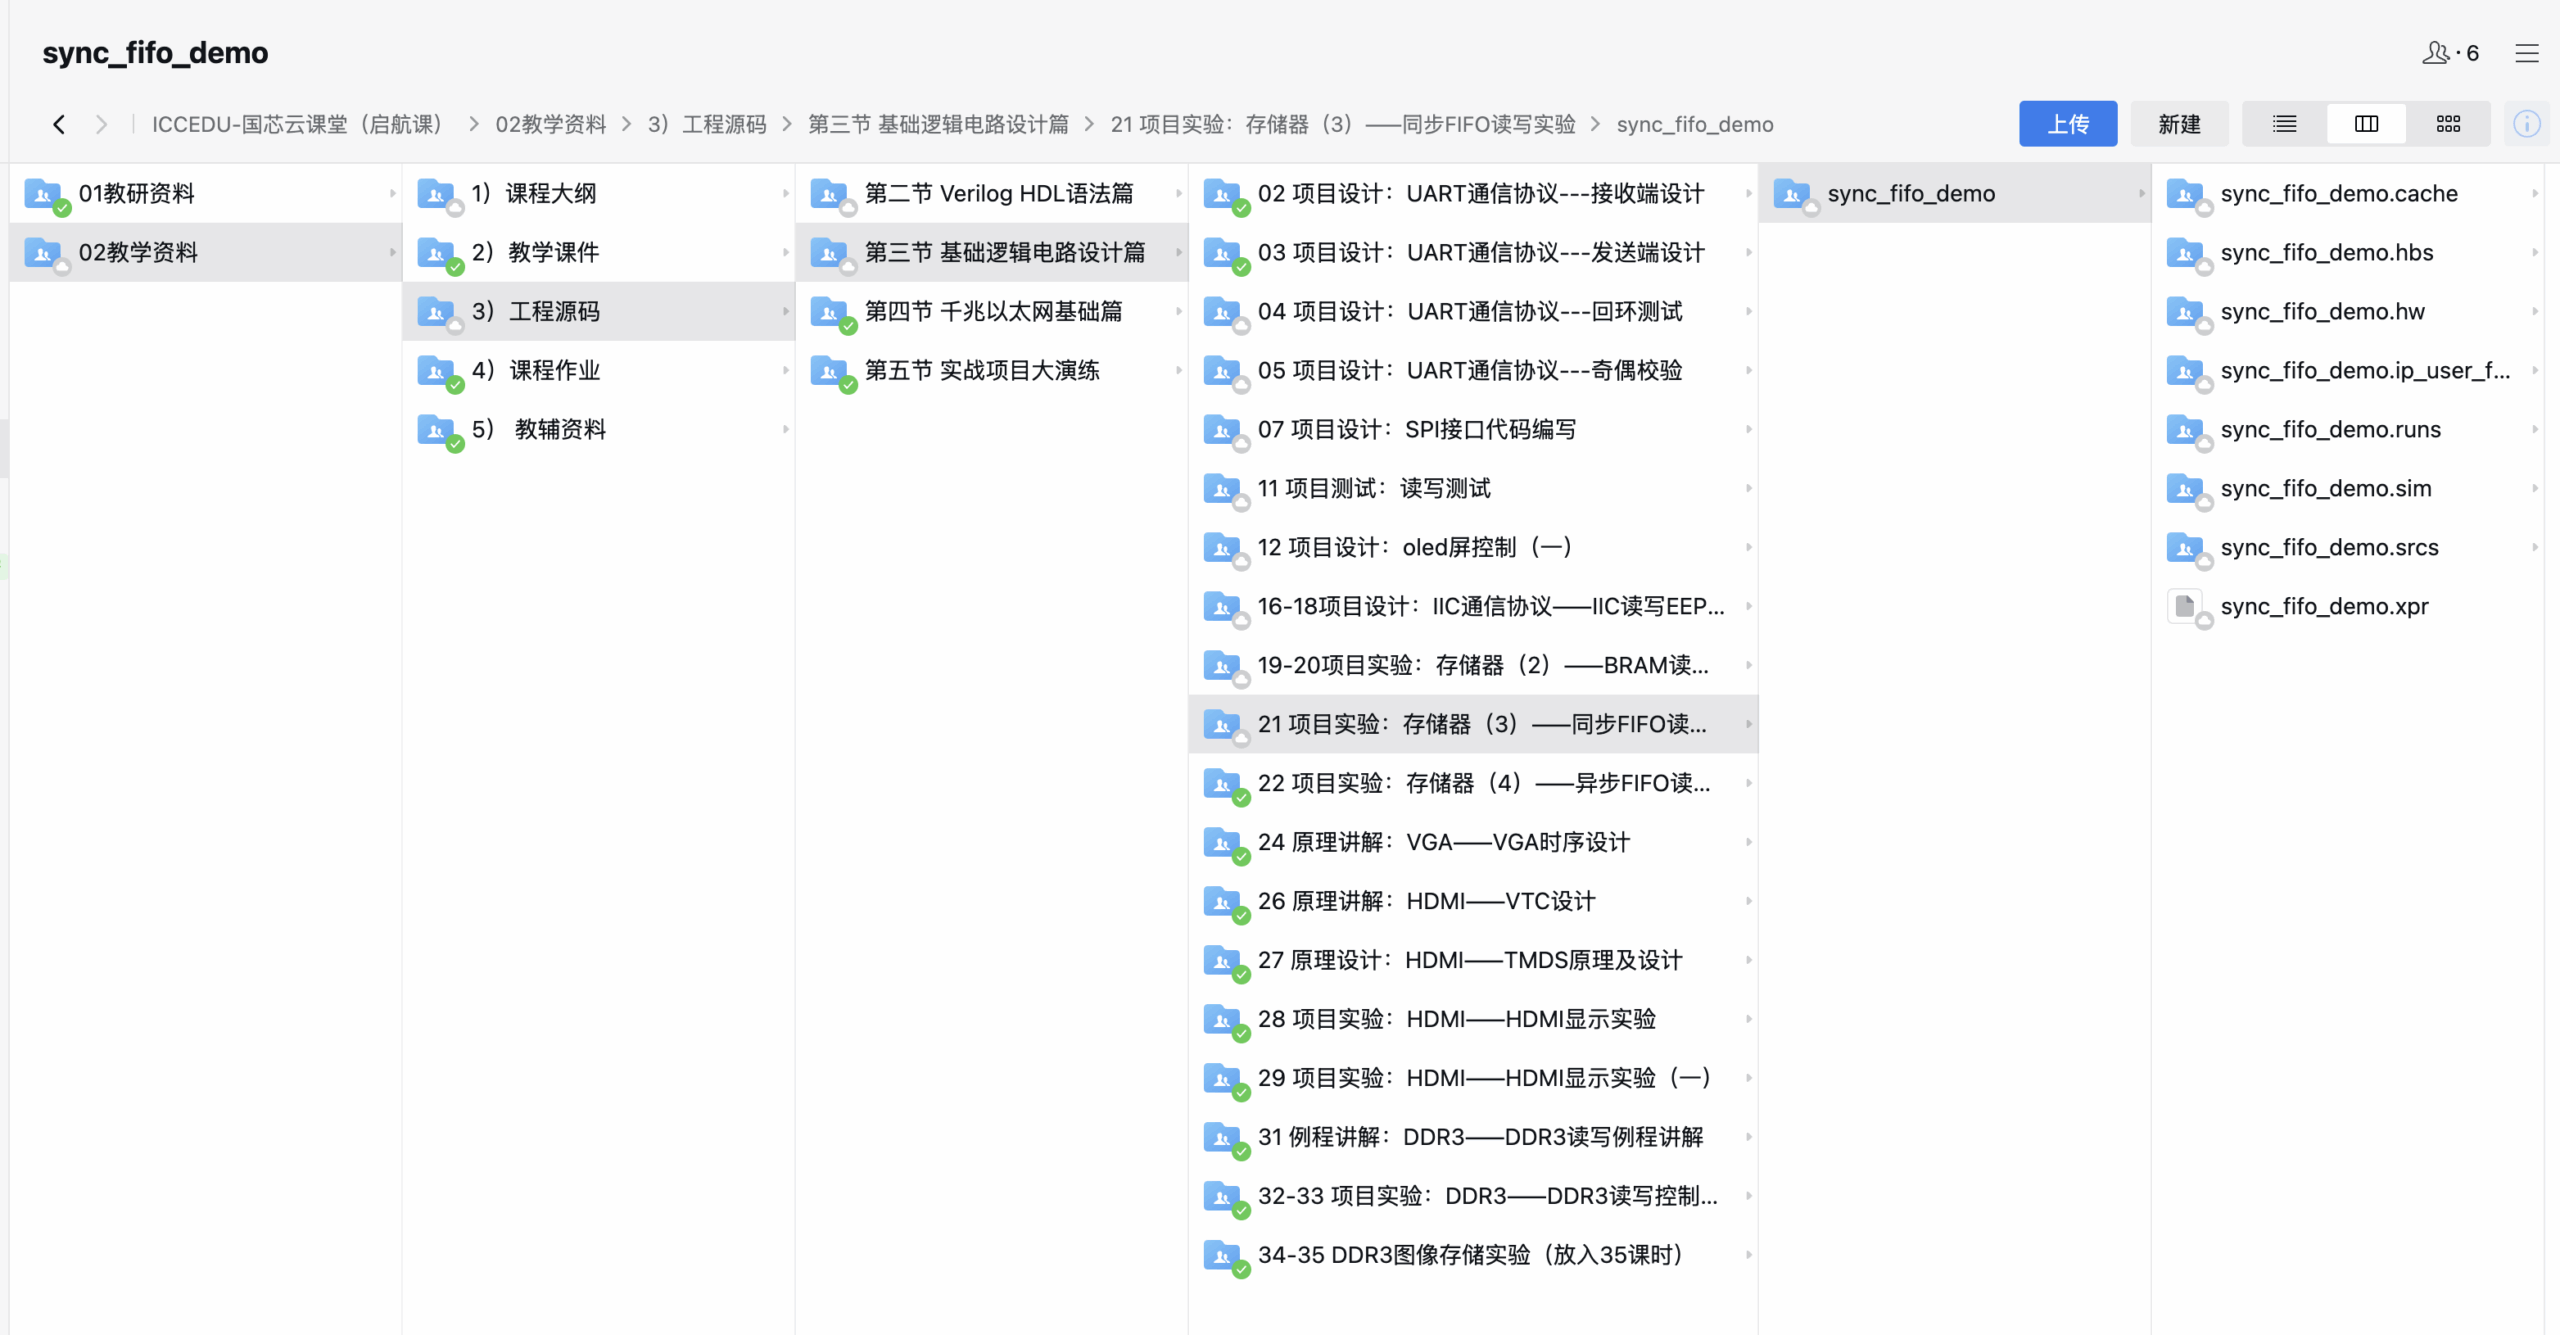Click the 01教研资料 shared folder icon

click(x=44, y=193)
